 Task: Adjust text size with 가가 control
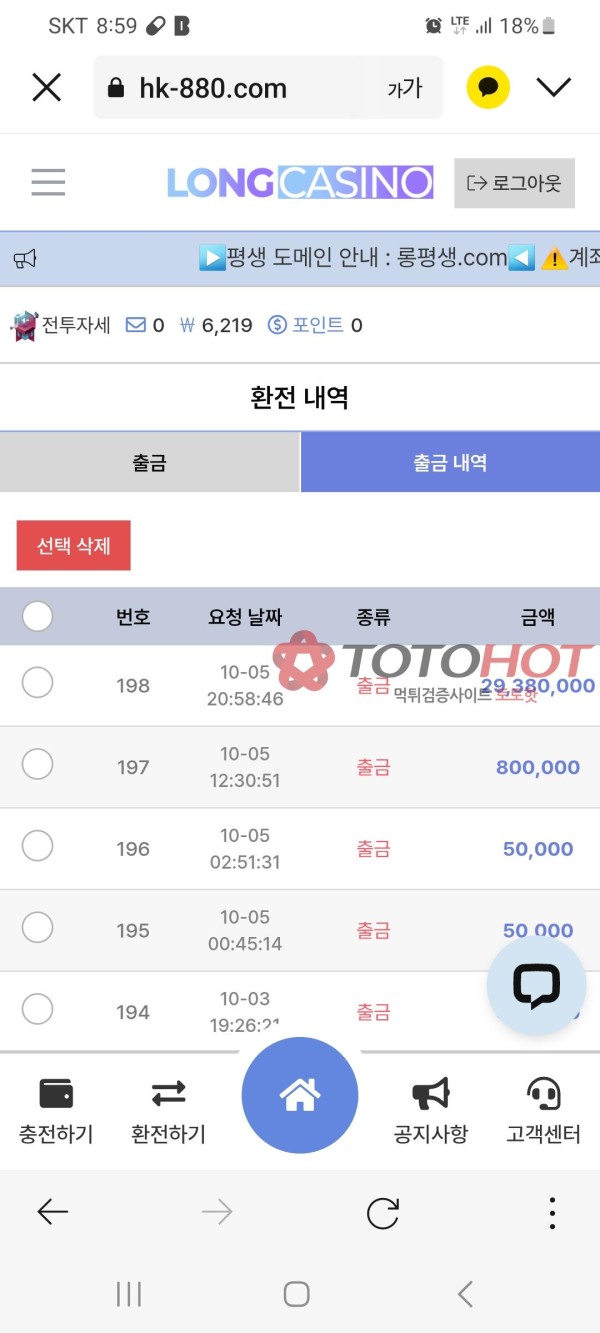[404, 88]
